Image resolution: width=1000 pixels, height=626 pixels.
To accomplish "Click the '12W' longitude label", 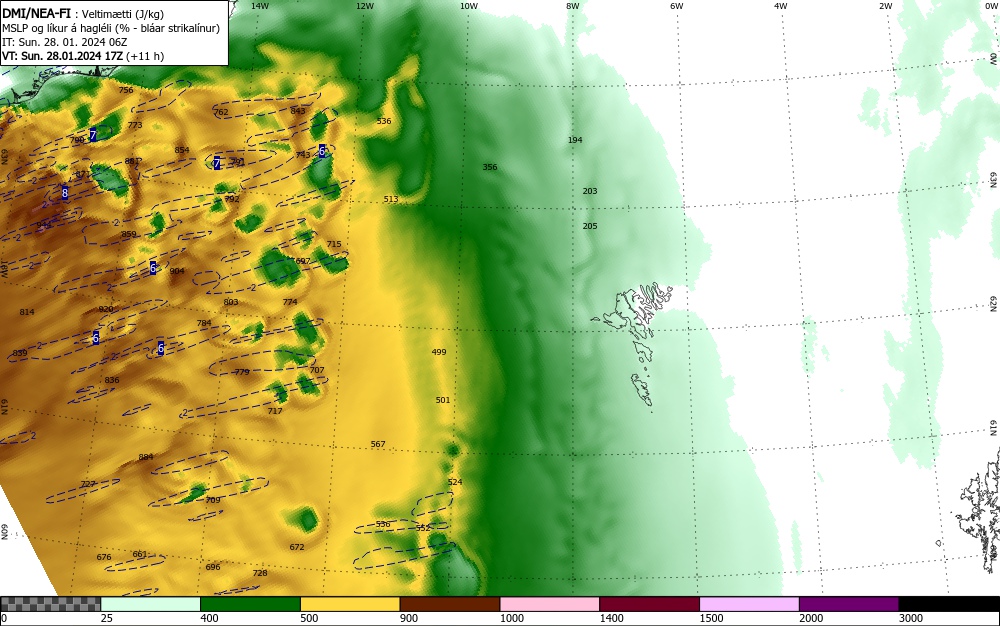I will pos(364,6).
